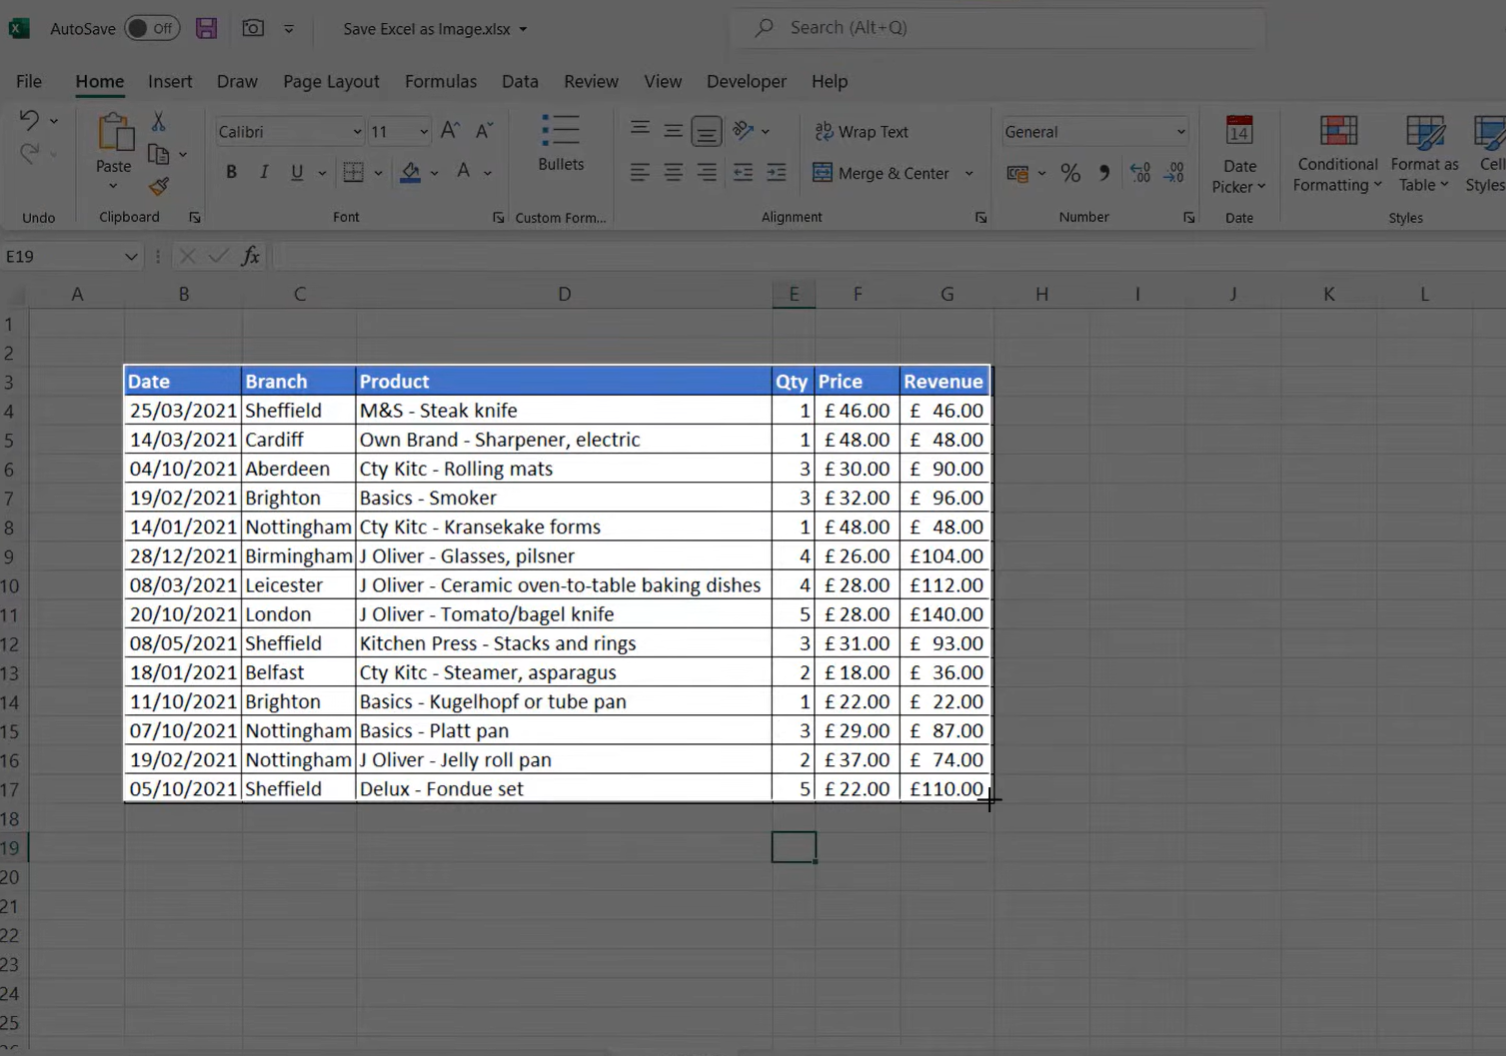The width and height of the screenshot is (1506, 1056).
Task: Expand the file name dropdown in title bar
Action: (x=523, y=29)
